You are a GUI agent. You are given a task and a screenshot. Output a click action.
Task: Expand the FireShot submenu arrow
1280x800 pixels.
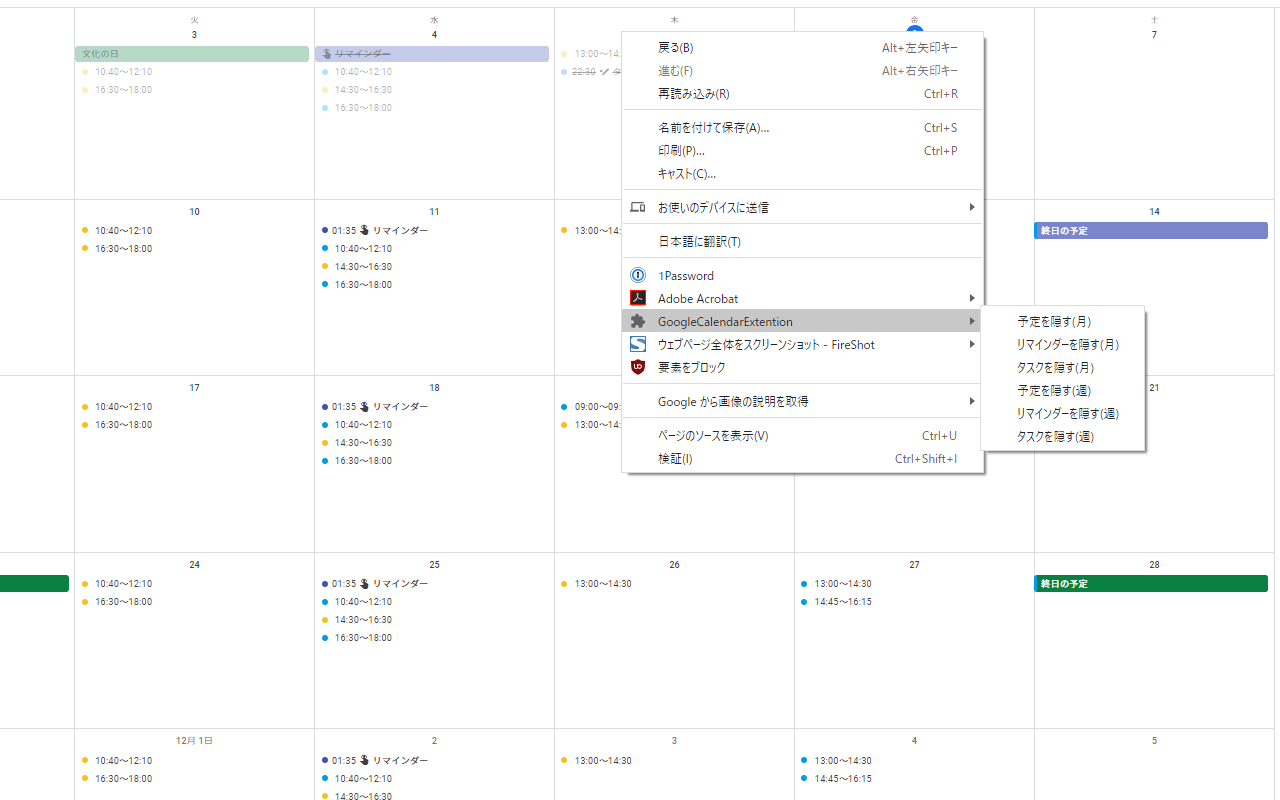971,344
